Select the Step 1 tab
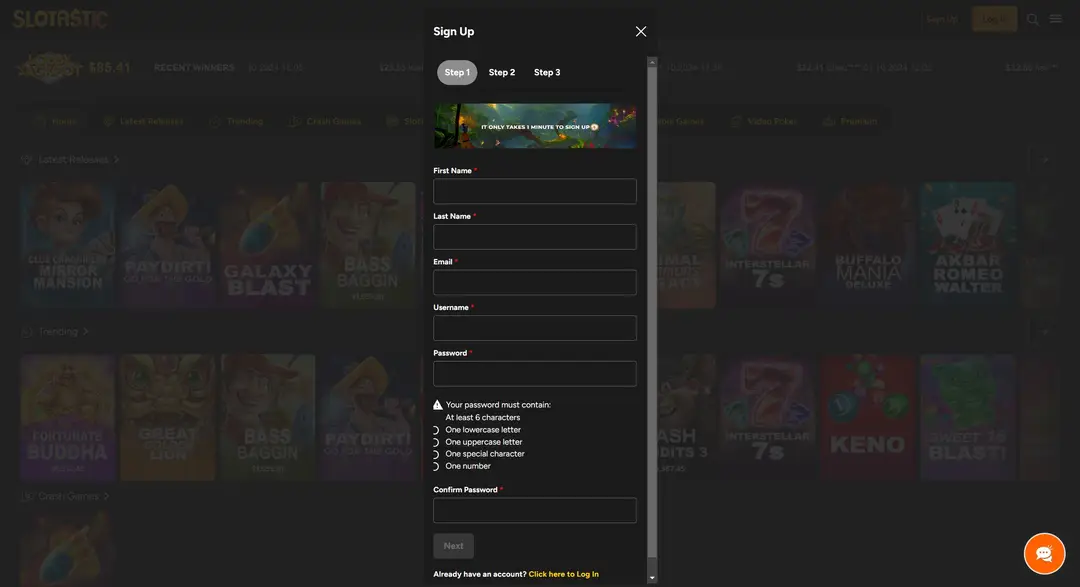Image resolution: width=1080 pixels, height=587 pixels. pos(457,72)
